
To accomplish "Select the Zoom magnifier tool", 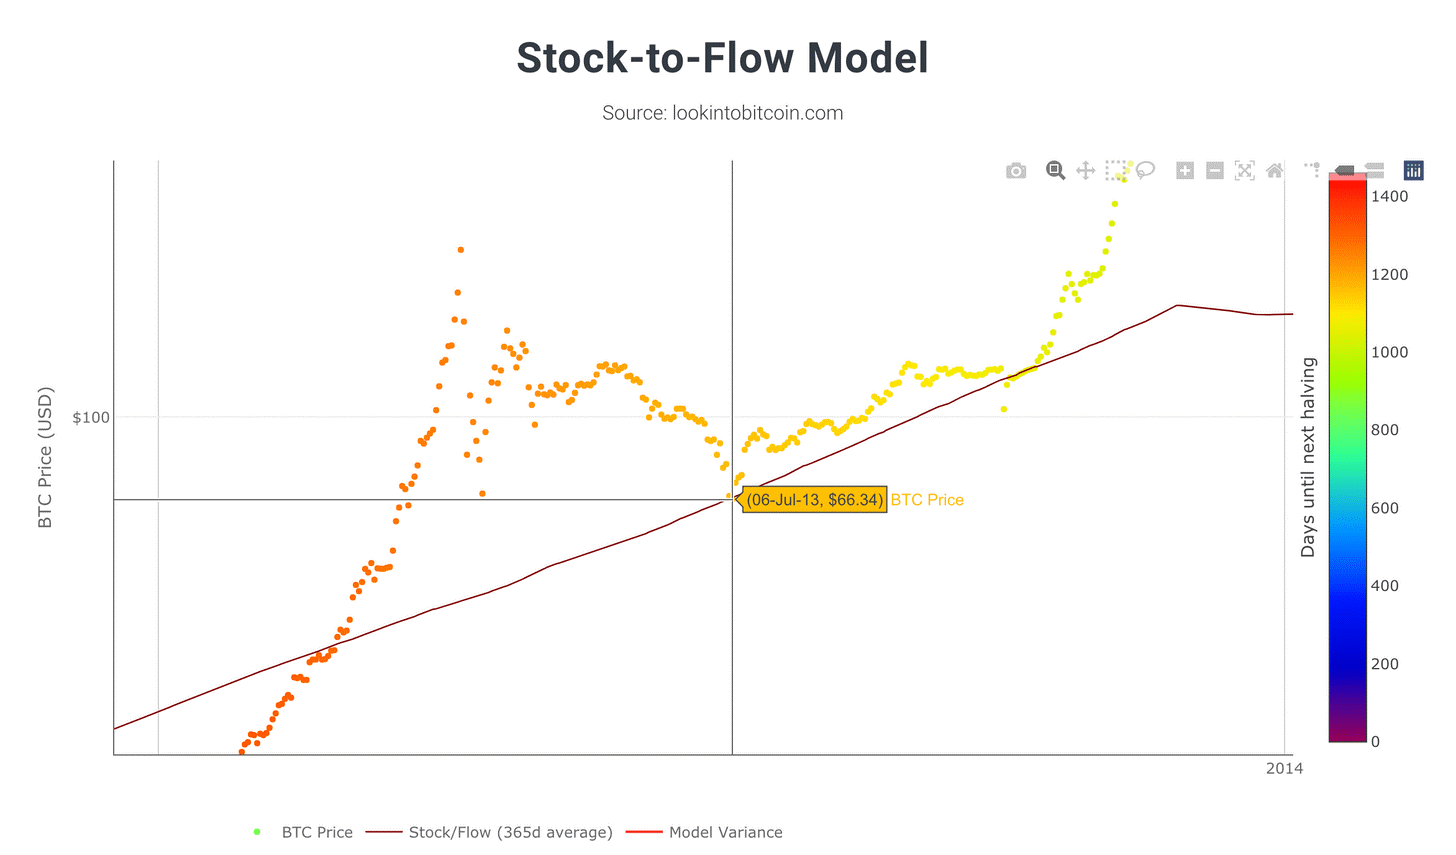I will [1055, 170].
